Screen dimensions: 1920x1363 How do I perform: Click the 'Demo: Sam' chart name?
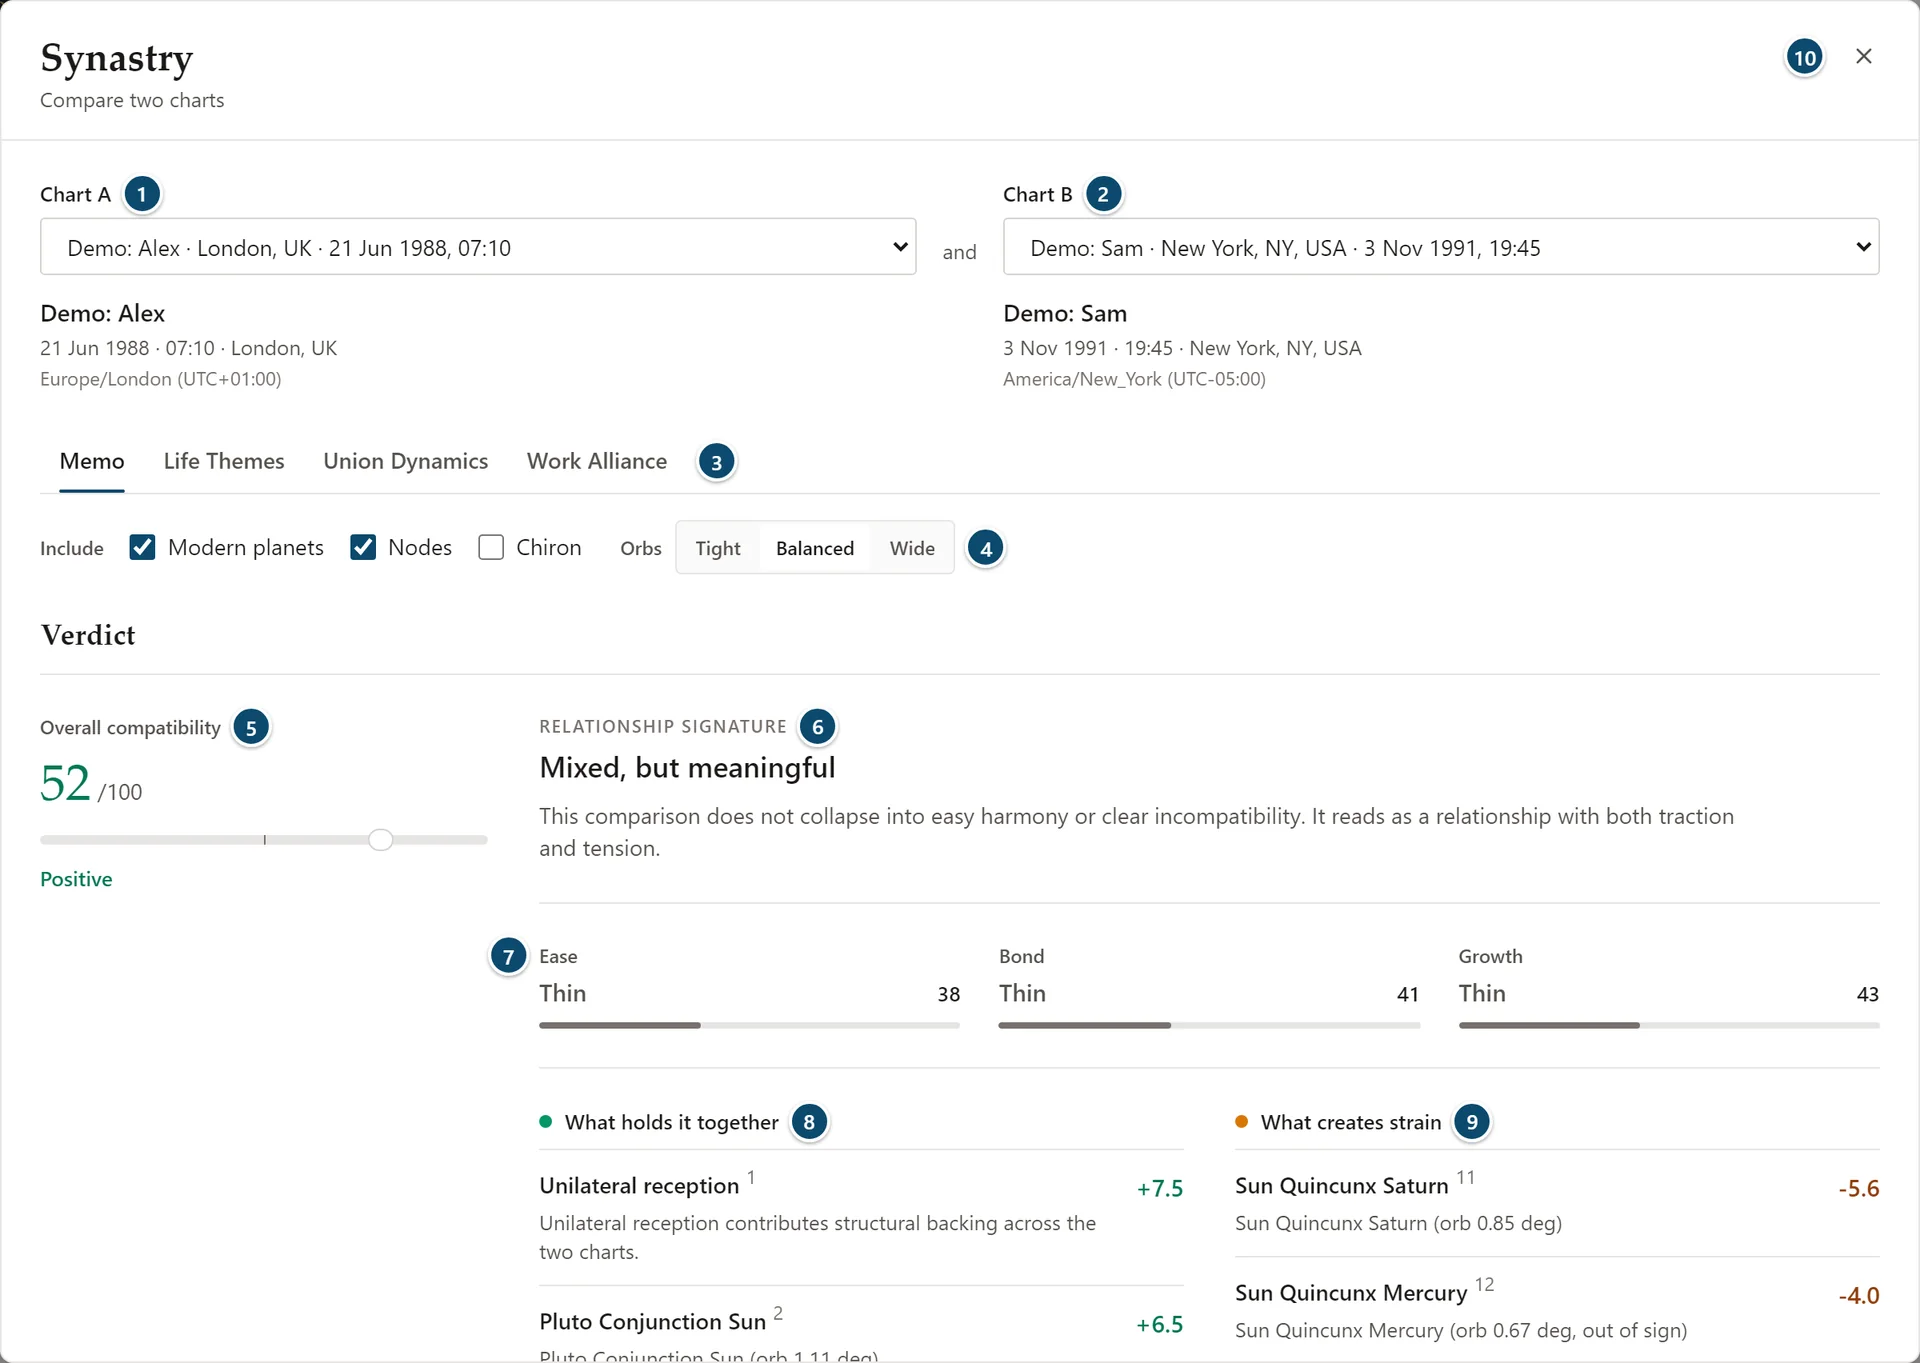tap(1065, 313)
